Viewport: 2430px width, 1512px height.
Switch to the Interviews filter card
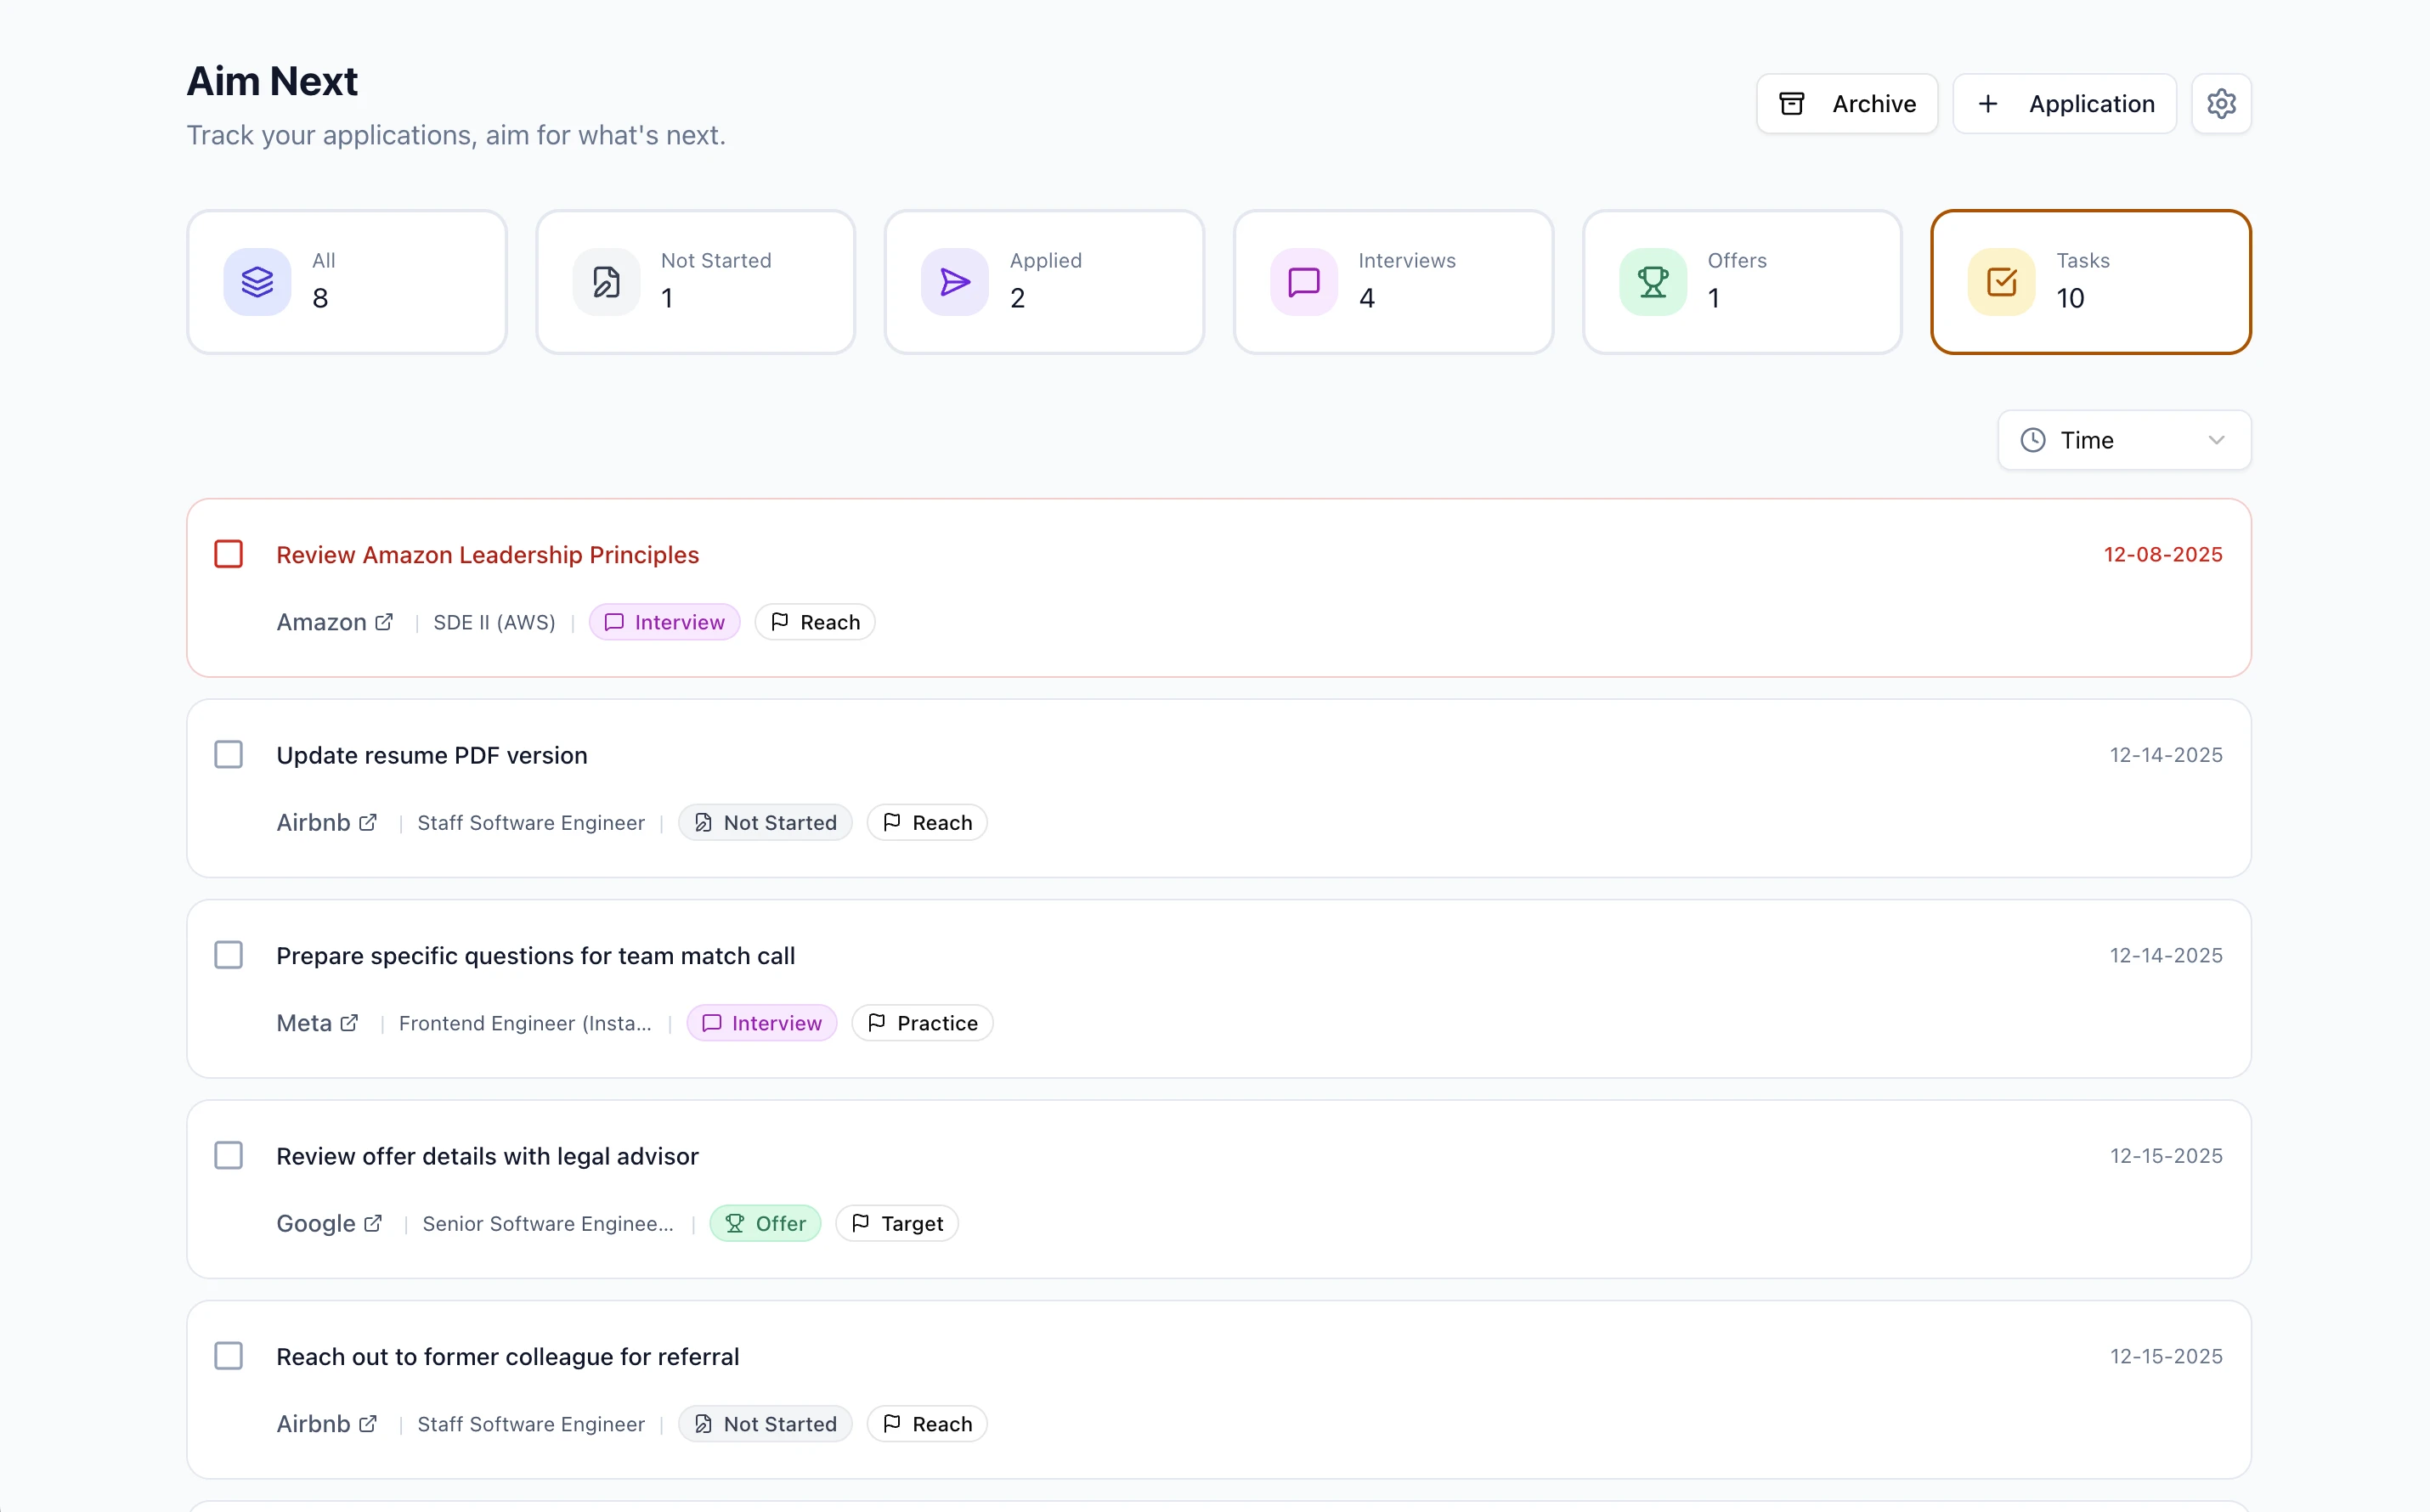click(1393, 281)
